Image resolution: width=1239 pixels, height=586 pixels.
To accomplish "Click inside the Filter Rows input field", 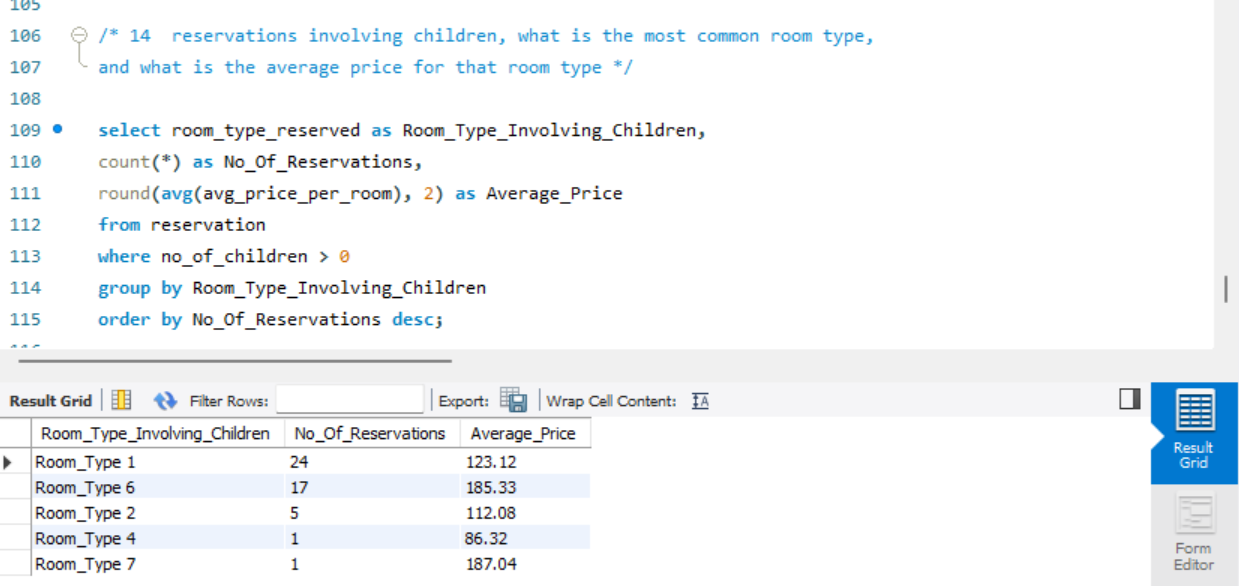I will (x=349, y=400).
